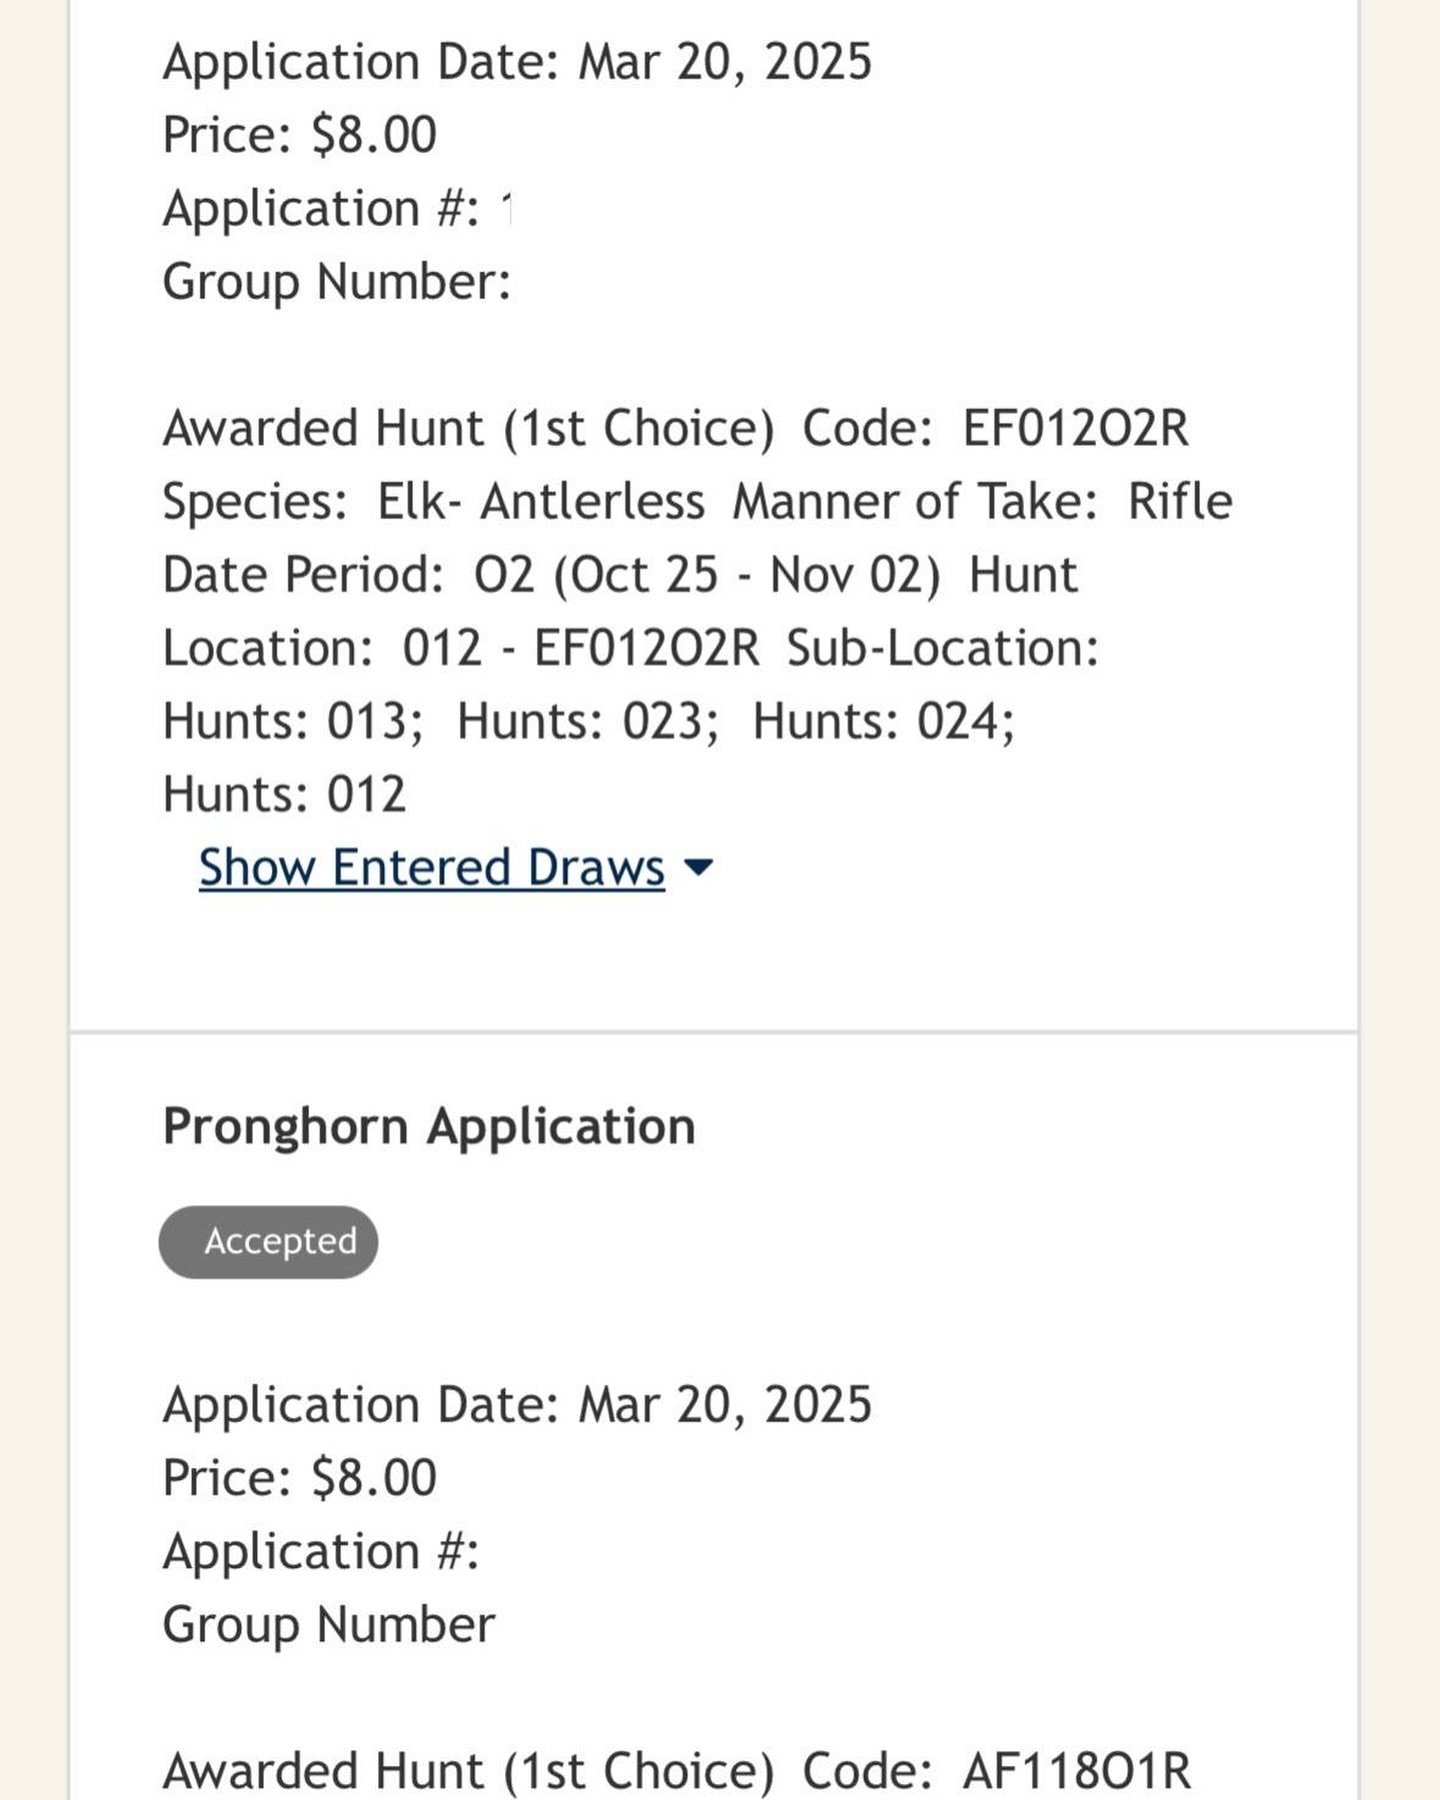Click the elk Application # field value
This screenshot has height=1800, width=1440.
point(506,209)
